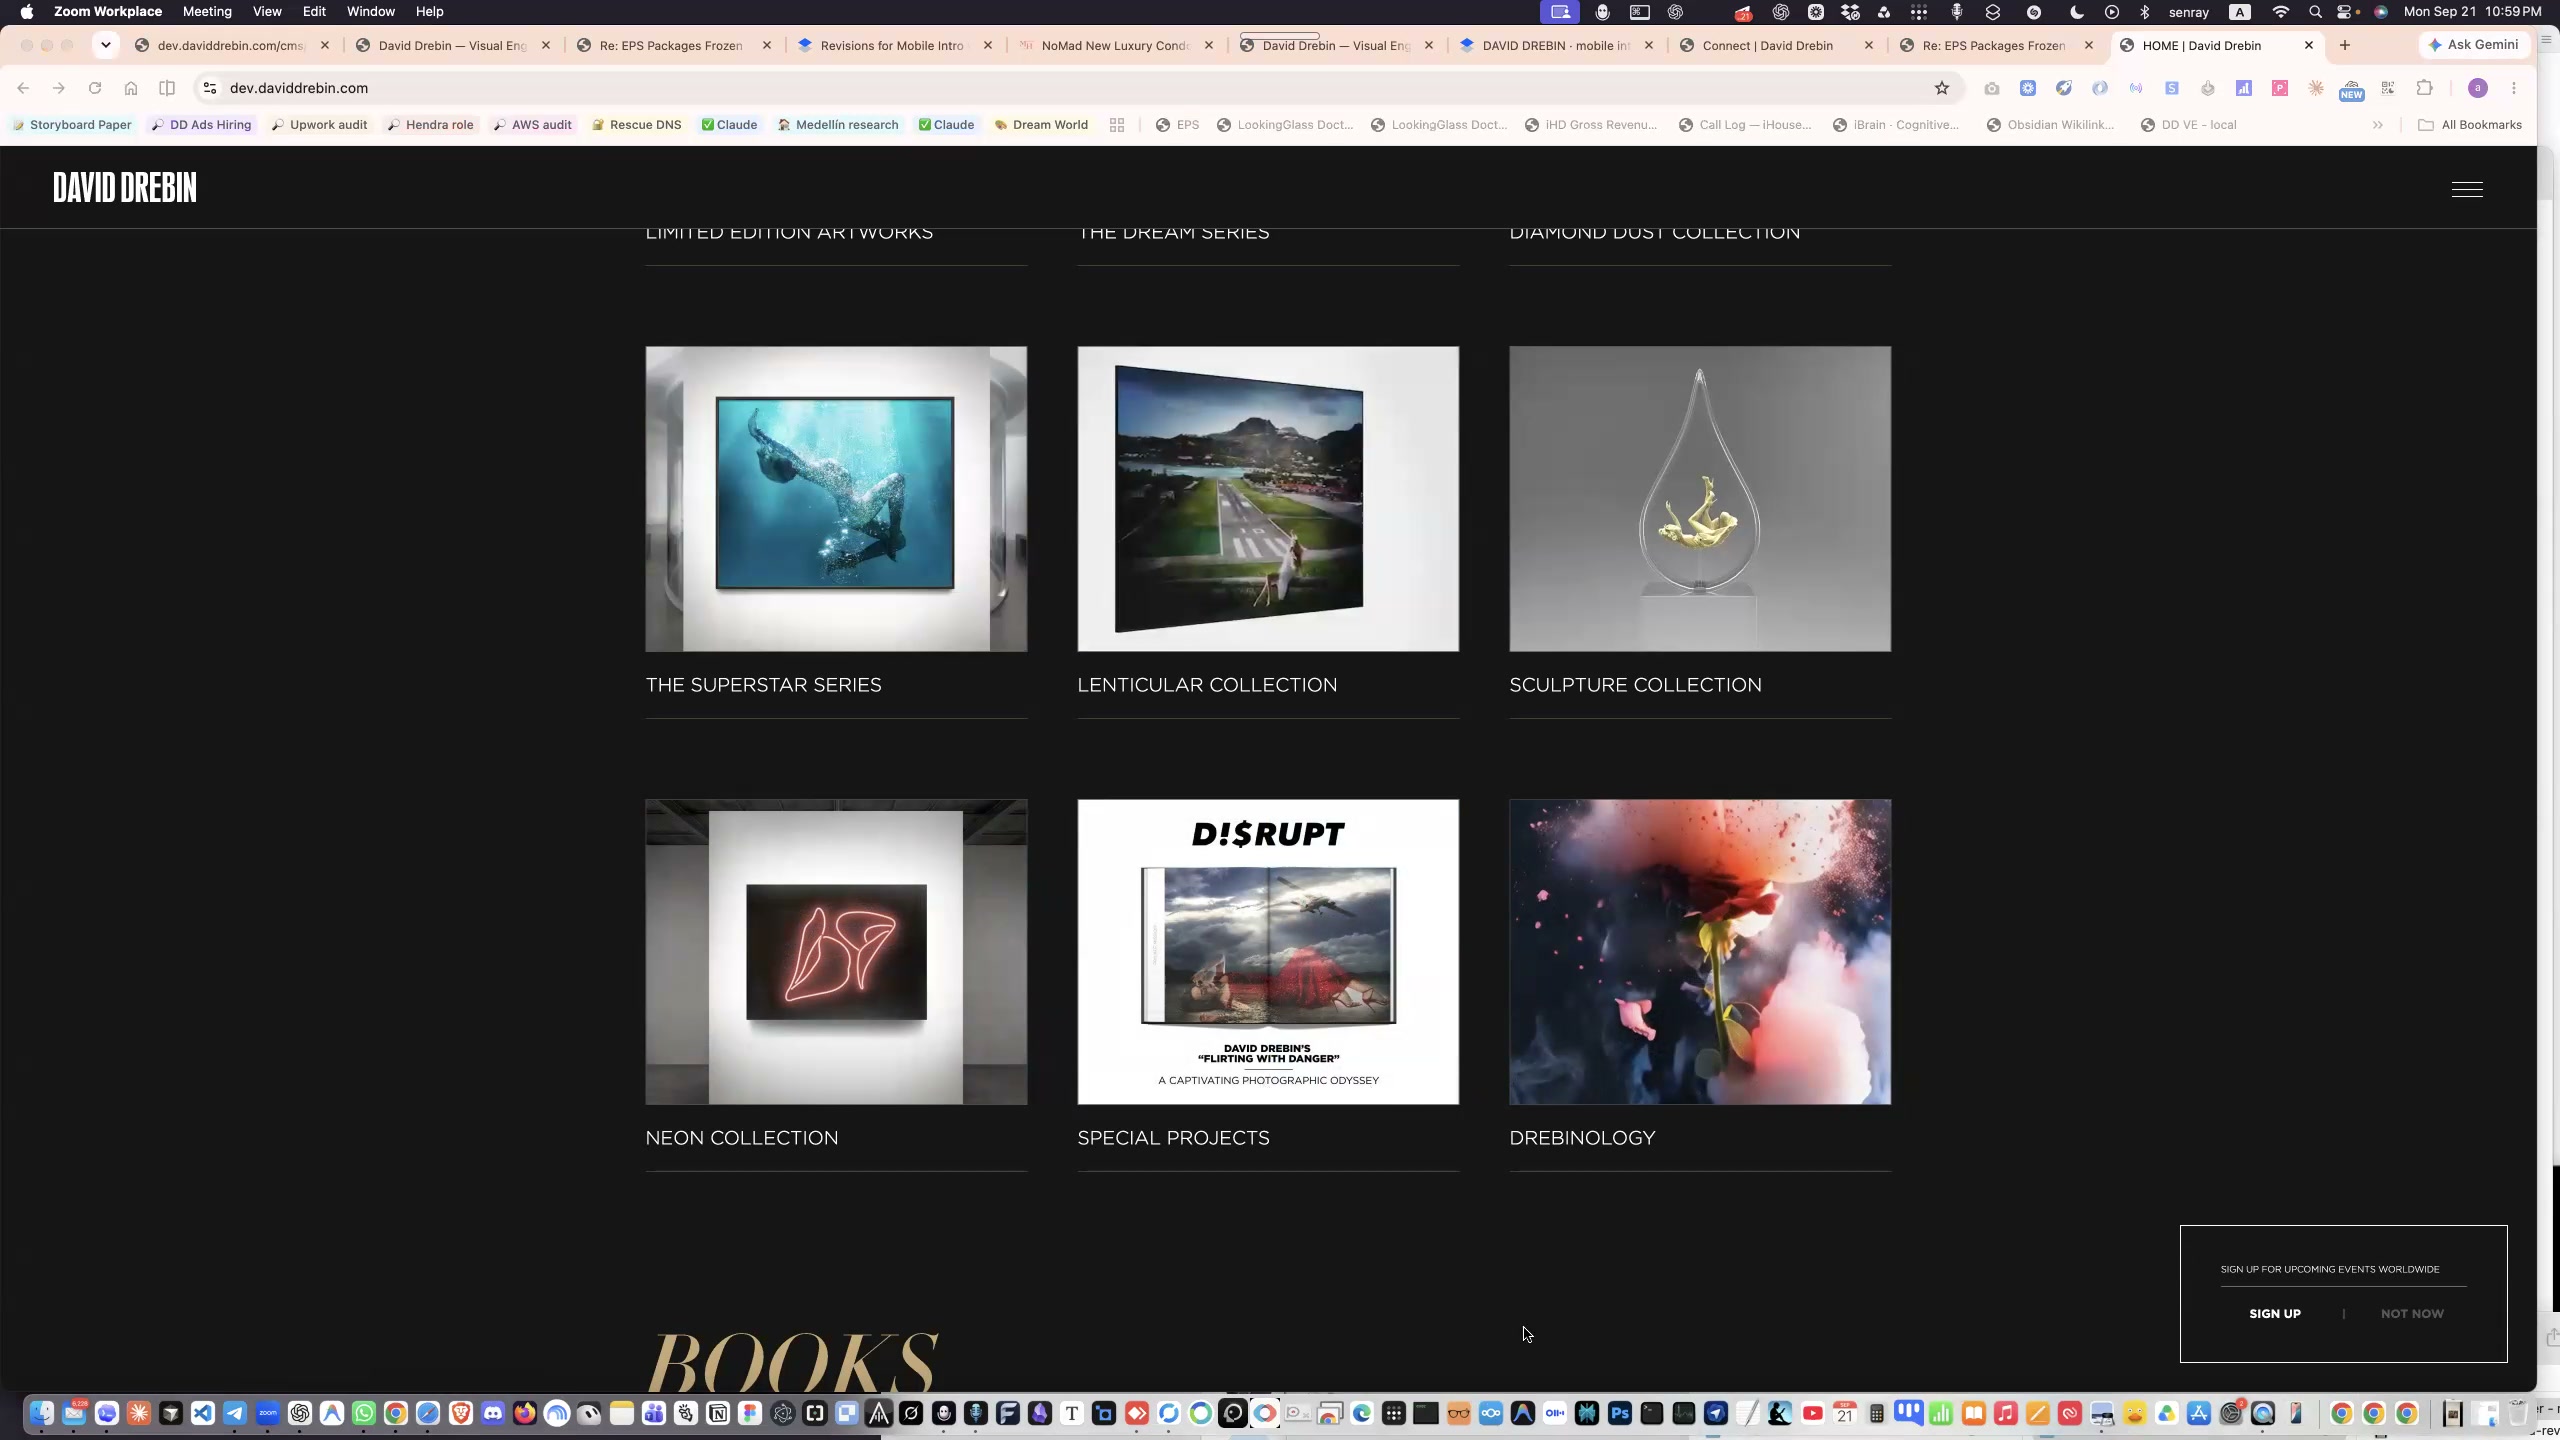The image size is (2560, 1440).
Task: Click the address bar URL field
Action: [x=1070, y=88]
